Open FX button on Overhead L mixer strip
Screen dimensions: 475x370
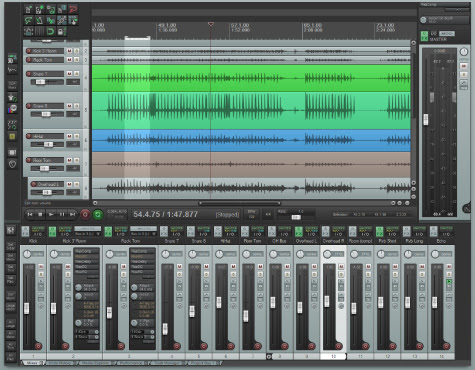(299, 231)
